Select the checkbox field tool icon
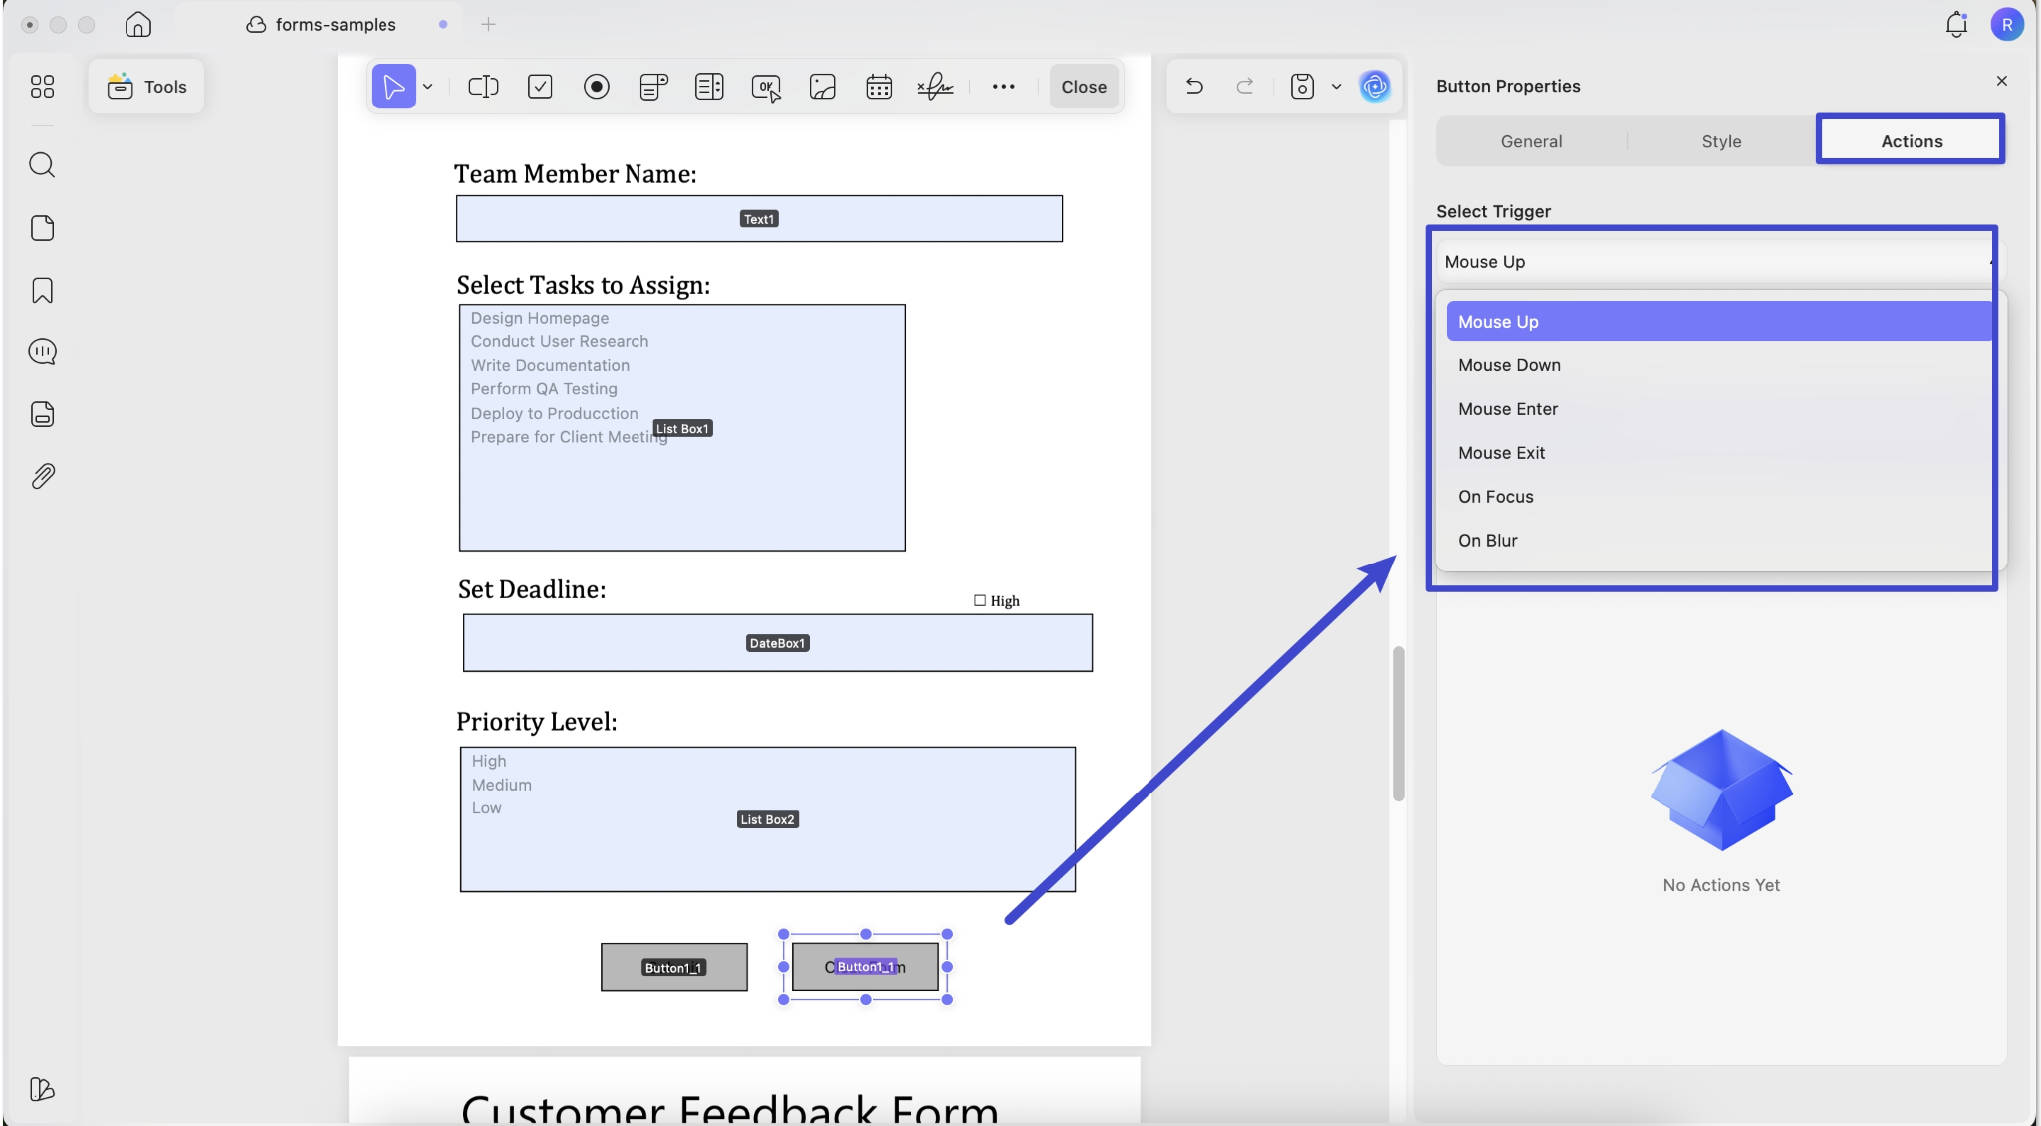This screenshot has height=1126, width=2041. [540, 87]
